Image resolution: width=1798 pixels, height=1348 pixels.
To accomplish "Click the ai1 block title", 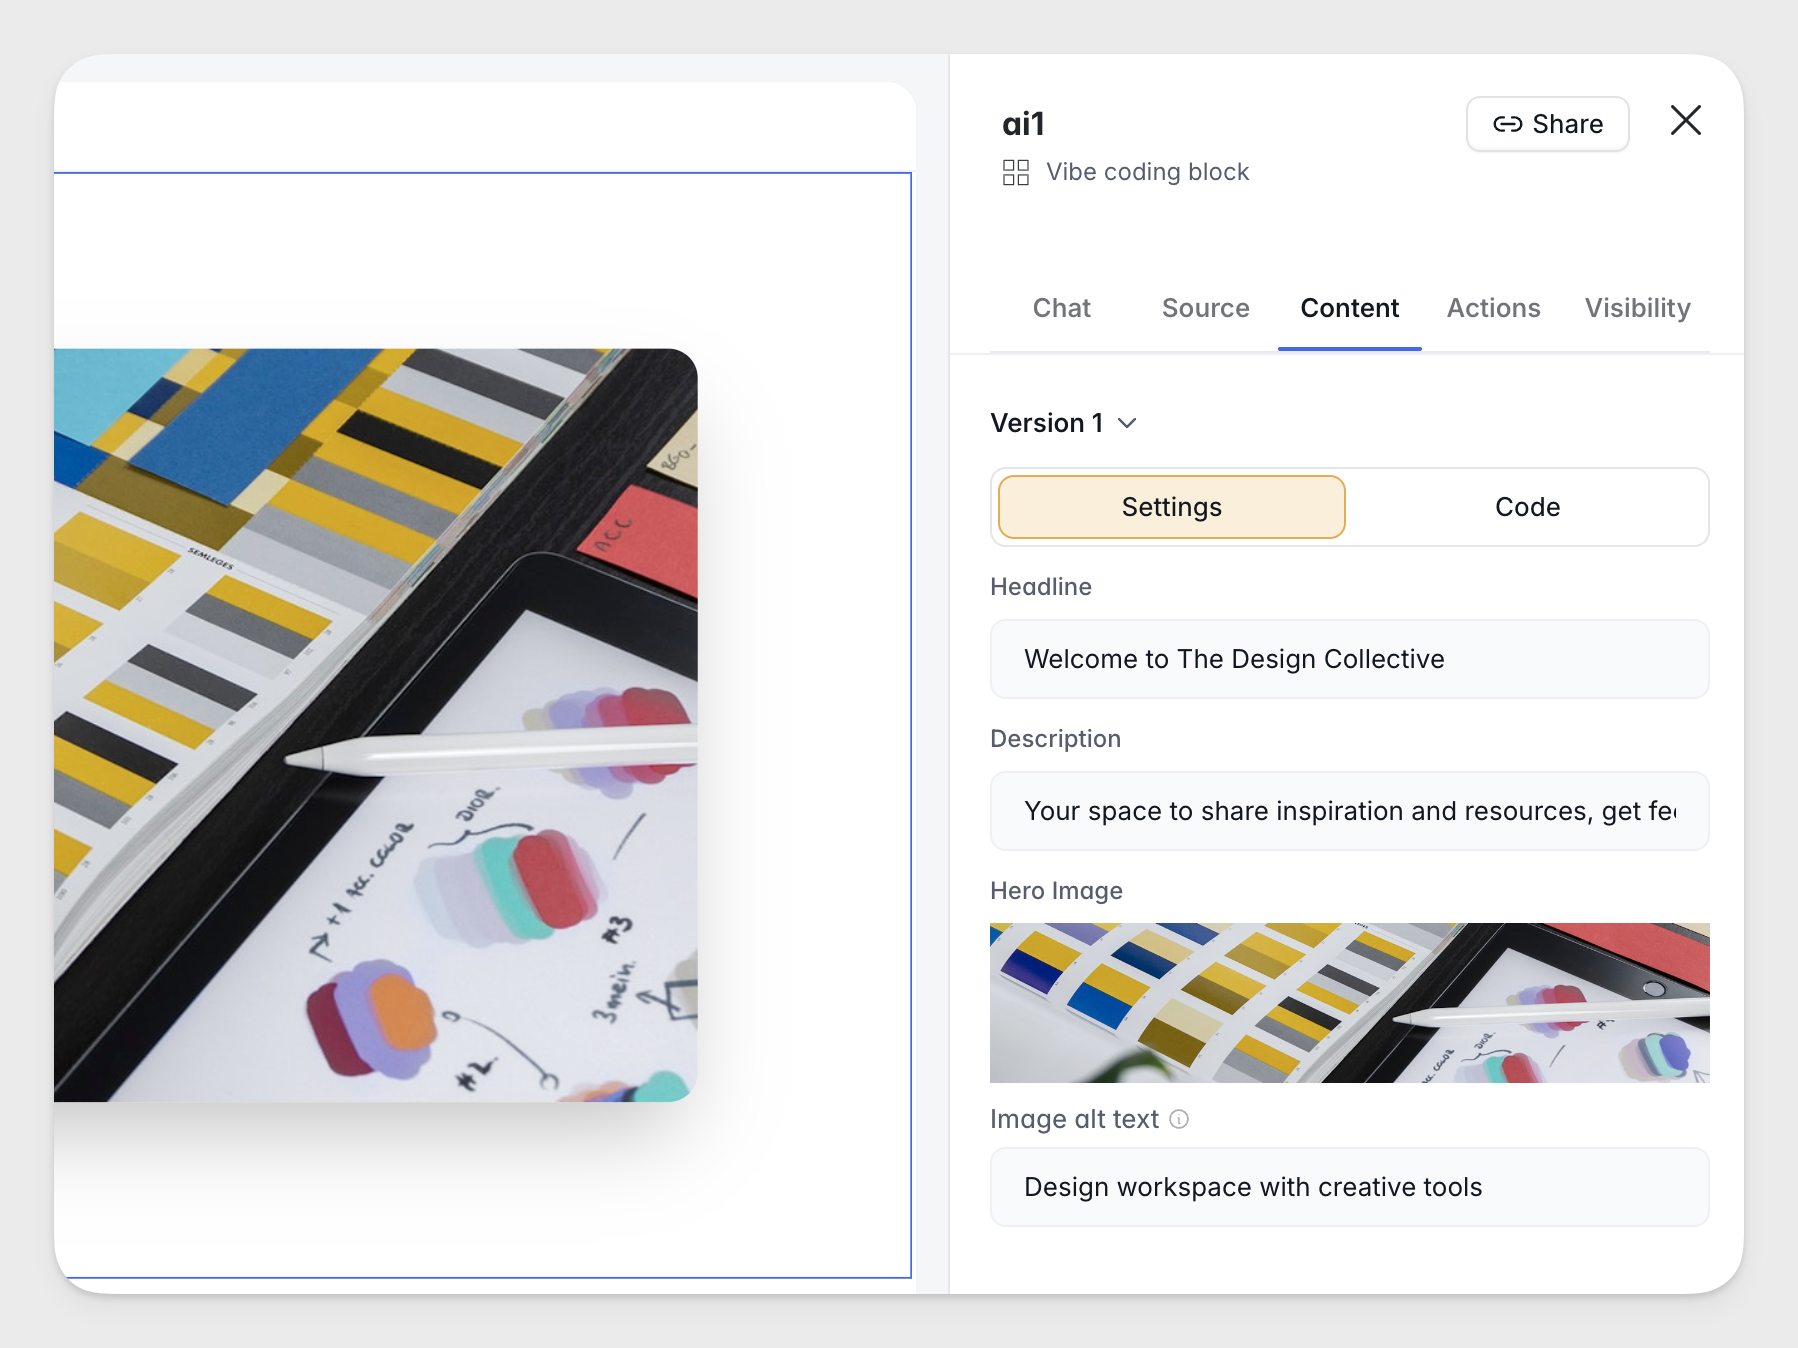I will click(x=1023, y=124).
